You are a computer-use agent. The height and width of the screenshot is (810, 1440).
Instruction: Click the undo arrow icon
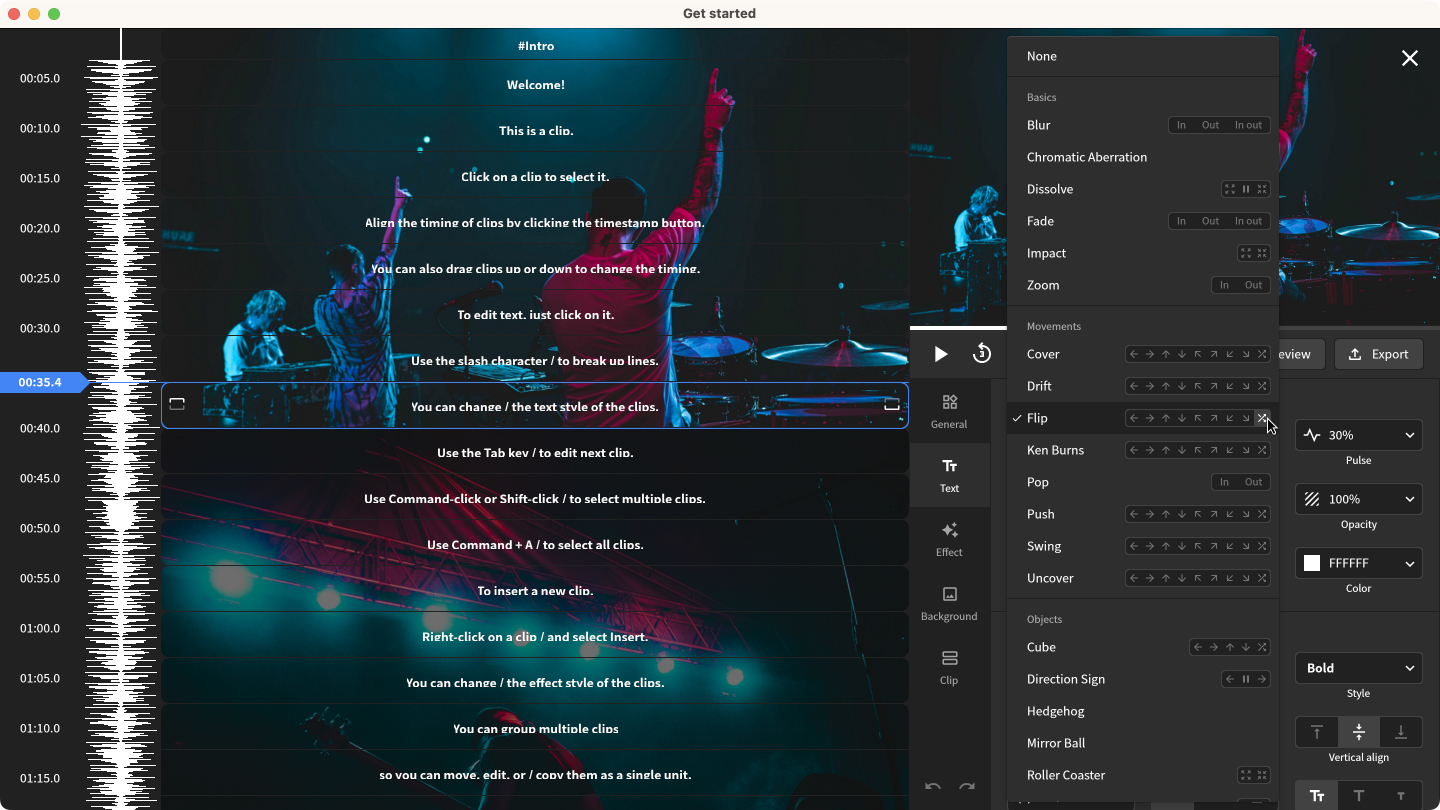coord(933,787)
